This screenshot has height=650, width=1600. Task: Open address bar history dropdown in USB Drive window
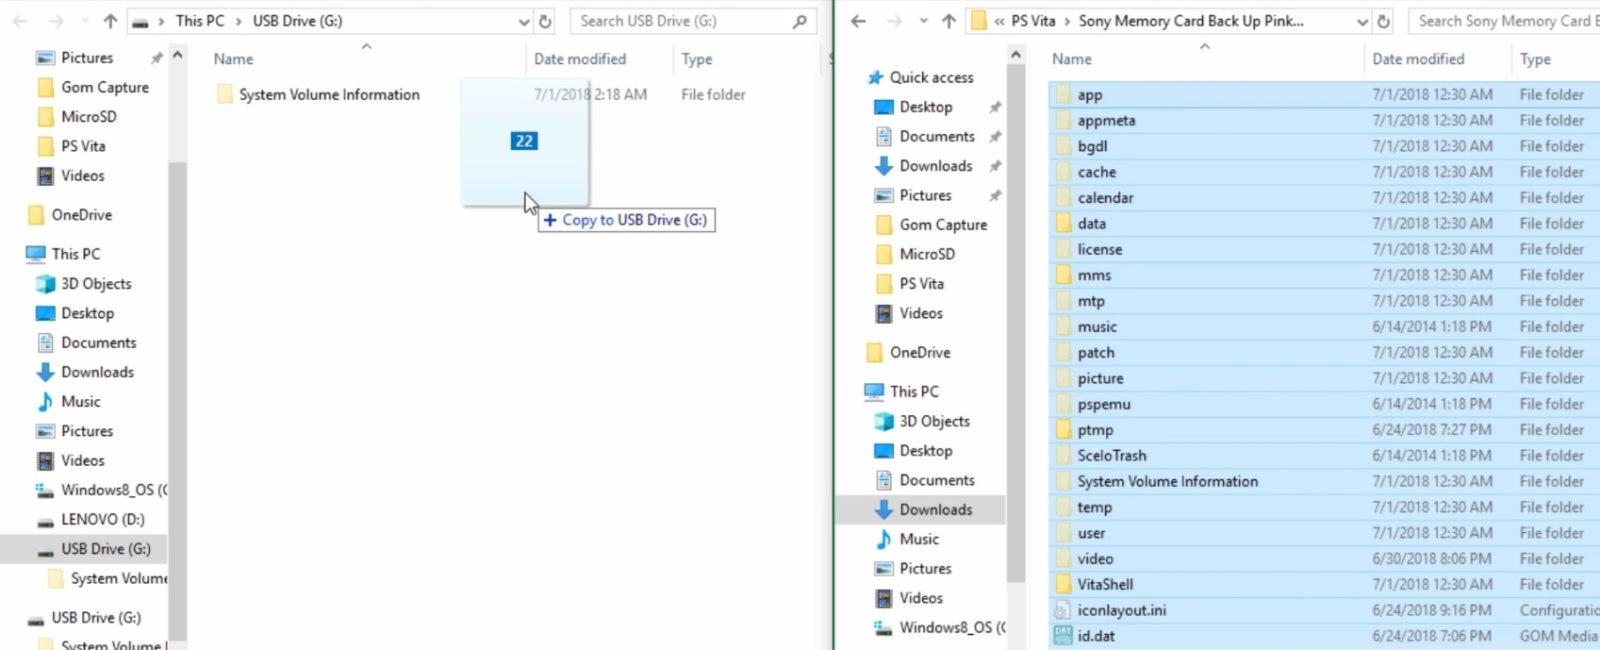523,21
